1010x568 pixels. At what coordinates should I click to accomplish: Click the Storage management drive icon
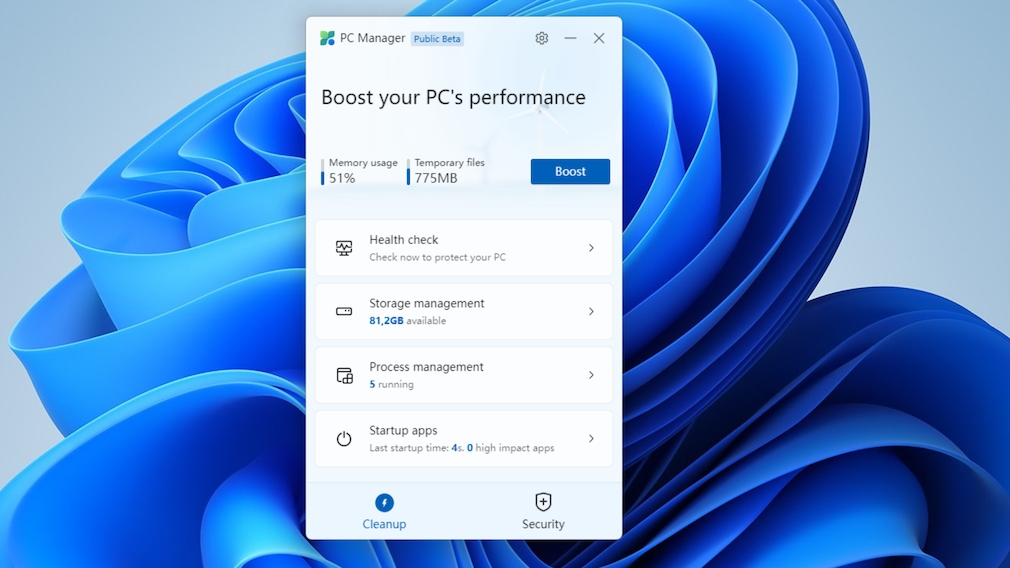[344, 311]
